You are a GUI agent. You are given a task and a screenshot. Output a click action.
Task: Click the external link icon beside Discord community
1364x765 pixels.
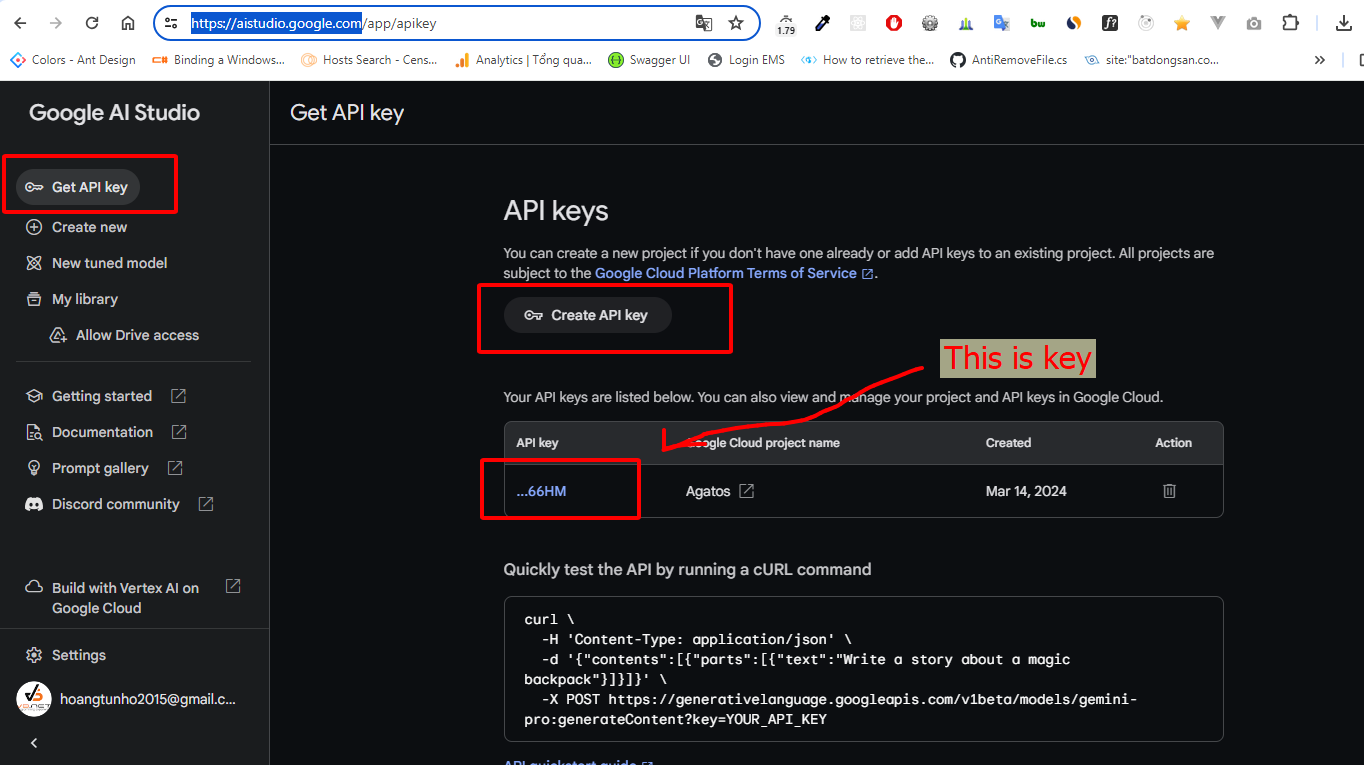pos(206,504)
